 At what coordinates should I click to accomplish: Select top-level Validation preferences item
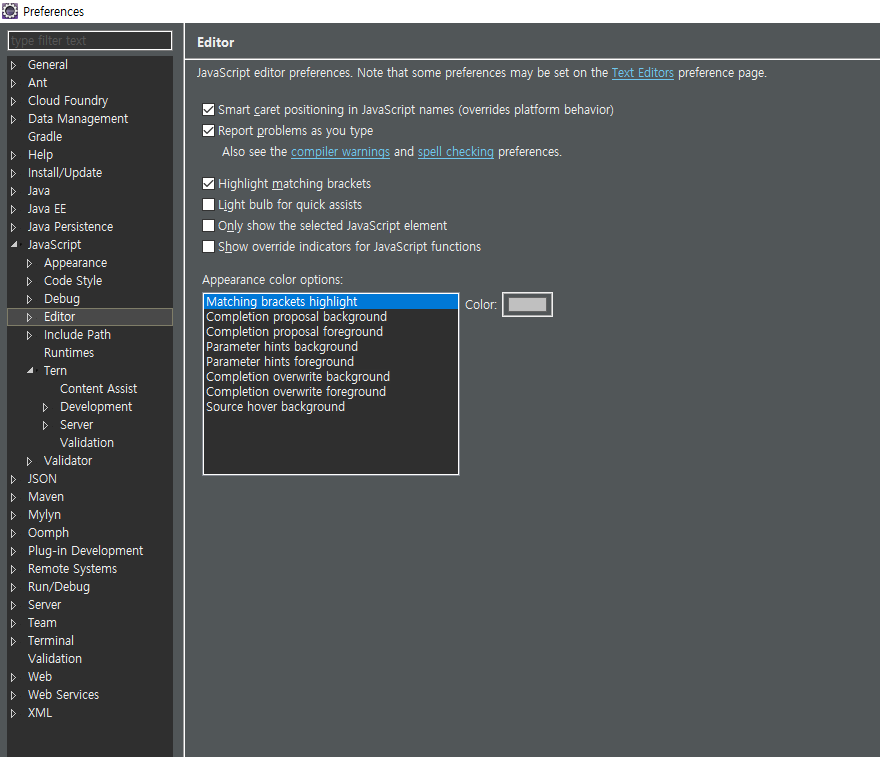pos(55,658)
